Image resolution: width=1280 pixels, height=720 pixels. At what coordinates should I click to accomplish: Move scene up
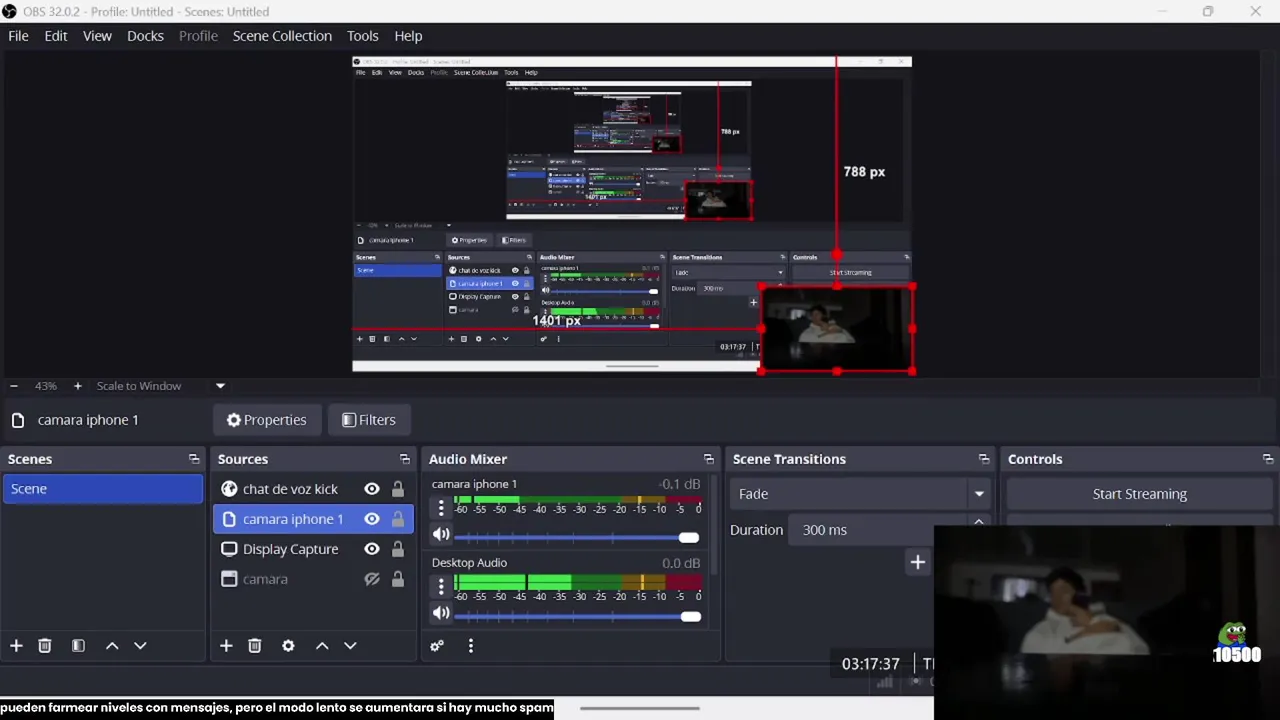click(x=112, y=646)
